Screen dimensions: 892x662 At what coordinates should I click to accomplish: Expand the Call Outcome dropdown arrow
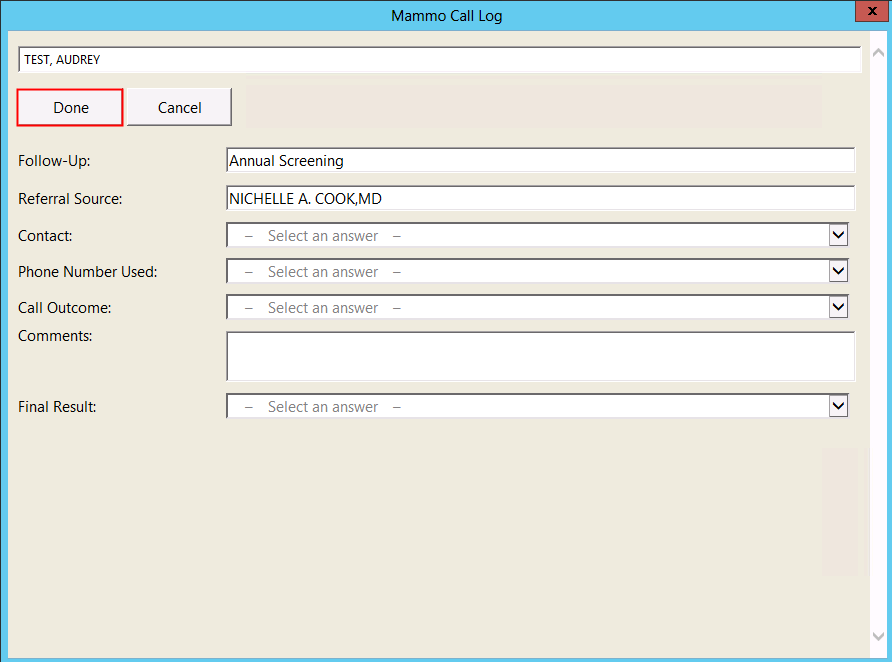(838, 308)
